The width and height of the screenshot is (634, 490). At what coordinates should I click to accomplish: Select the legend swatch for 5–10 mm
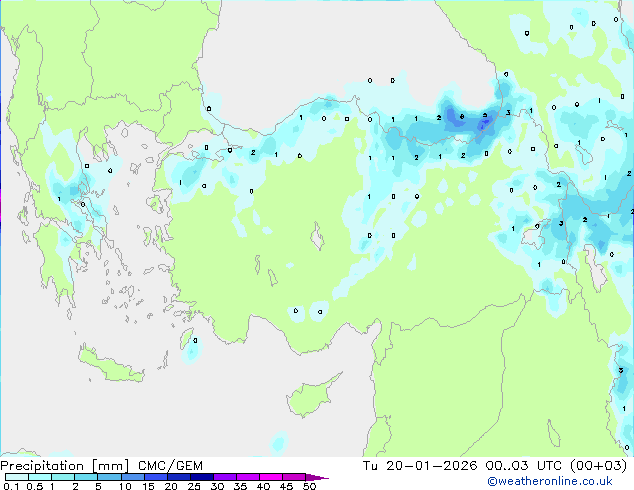[110, 477]
